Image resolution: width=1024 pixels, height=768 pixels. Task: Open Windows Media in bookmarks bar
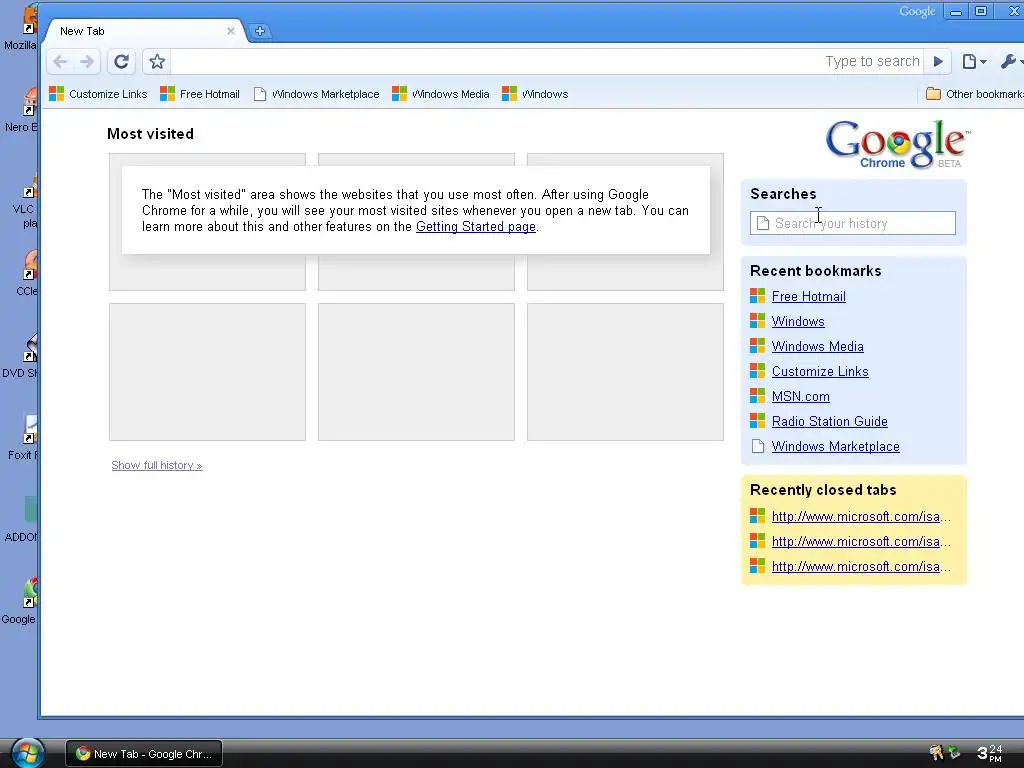point(441,94)
